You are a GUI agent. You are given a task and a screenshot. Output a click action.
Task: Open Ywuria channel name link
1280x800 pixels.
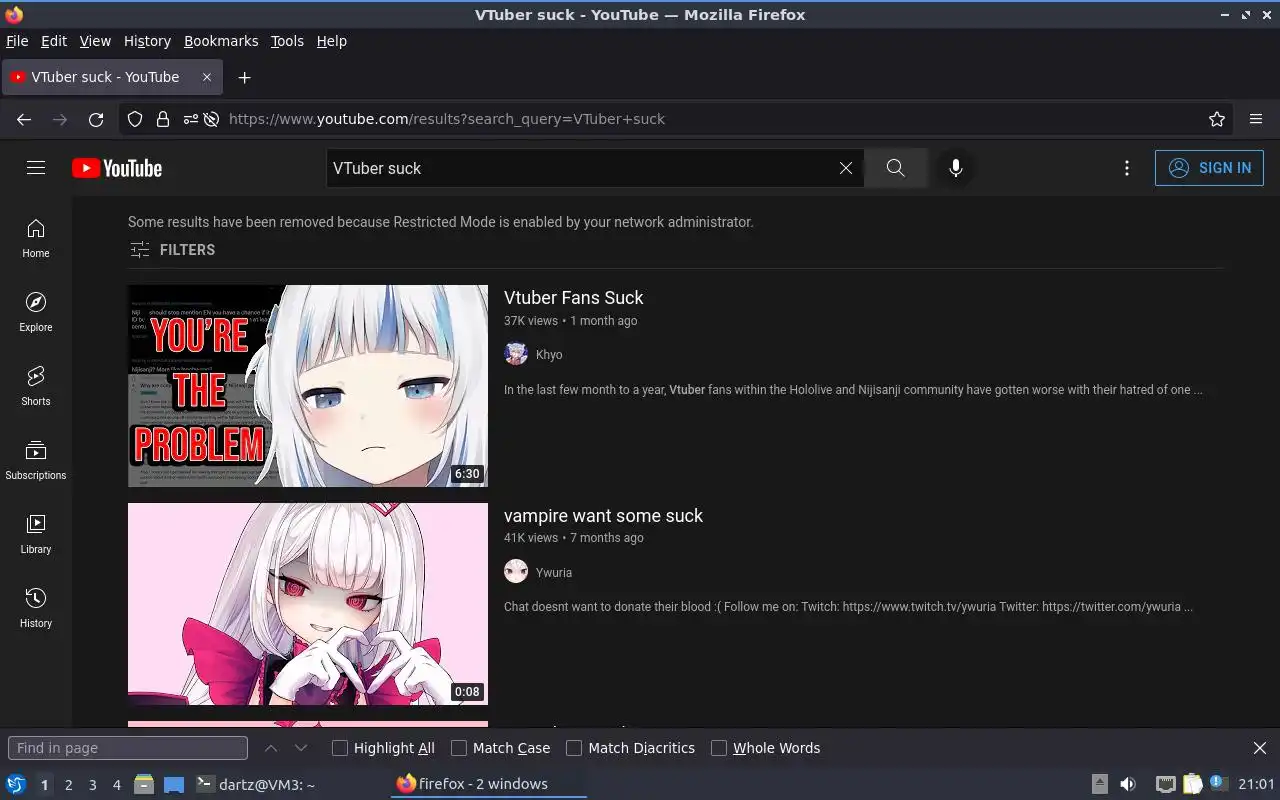point(554,573)
